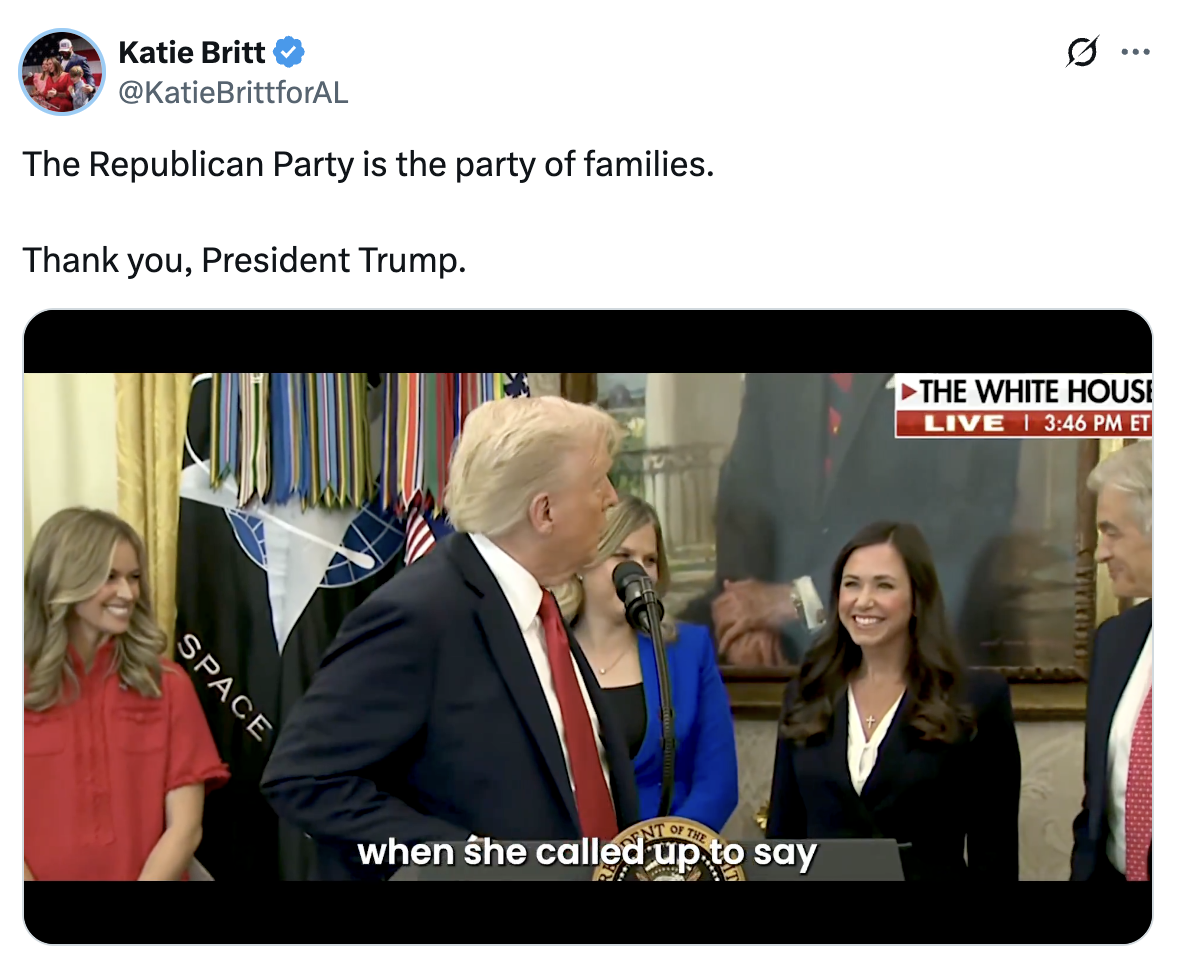The image size is (1182, 970).
Task: Click the presidential seal on the podium
Action: pyautogui.click(x=669, y=850)
